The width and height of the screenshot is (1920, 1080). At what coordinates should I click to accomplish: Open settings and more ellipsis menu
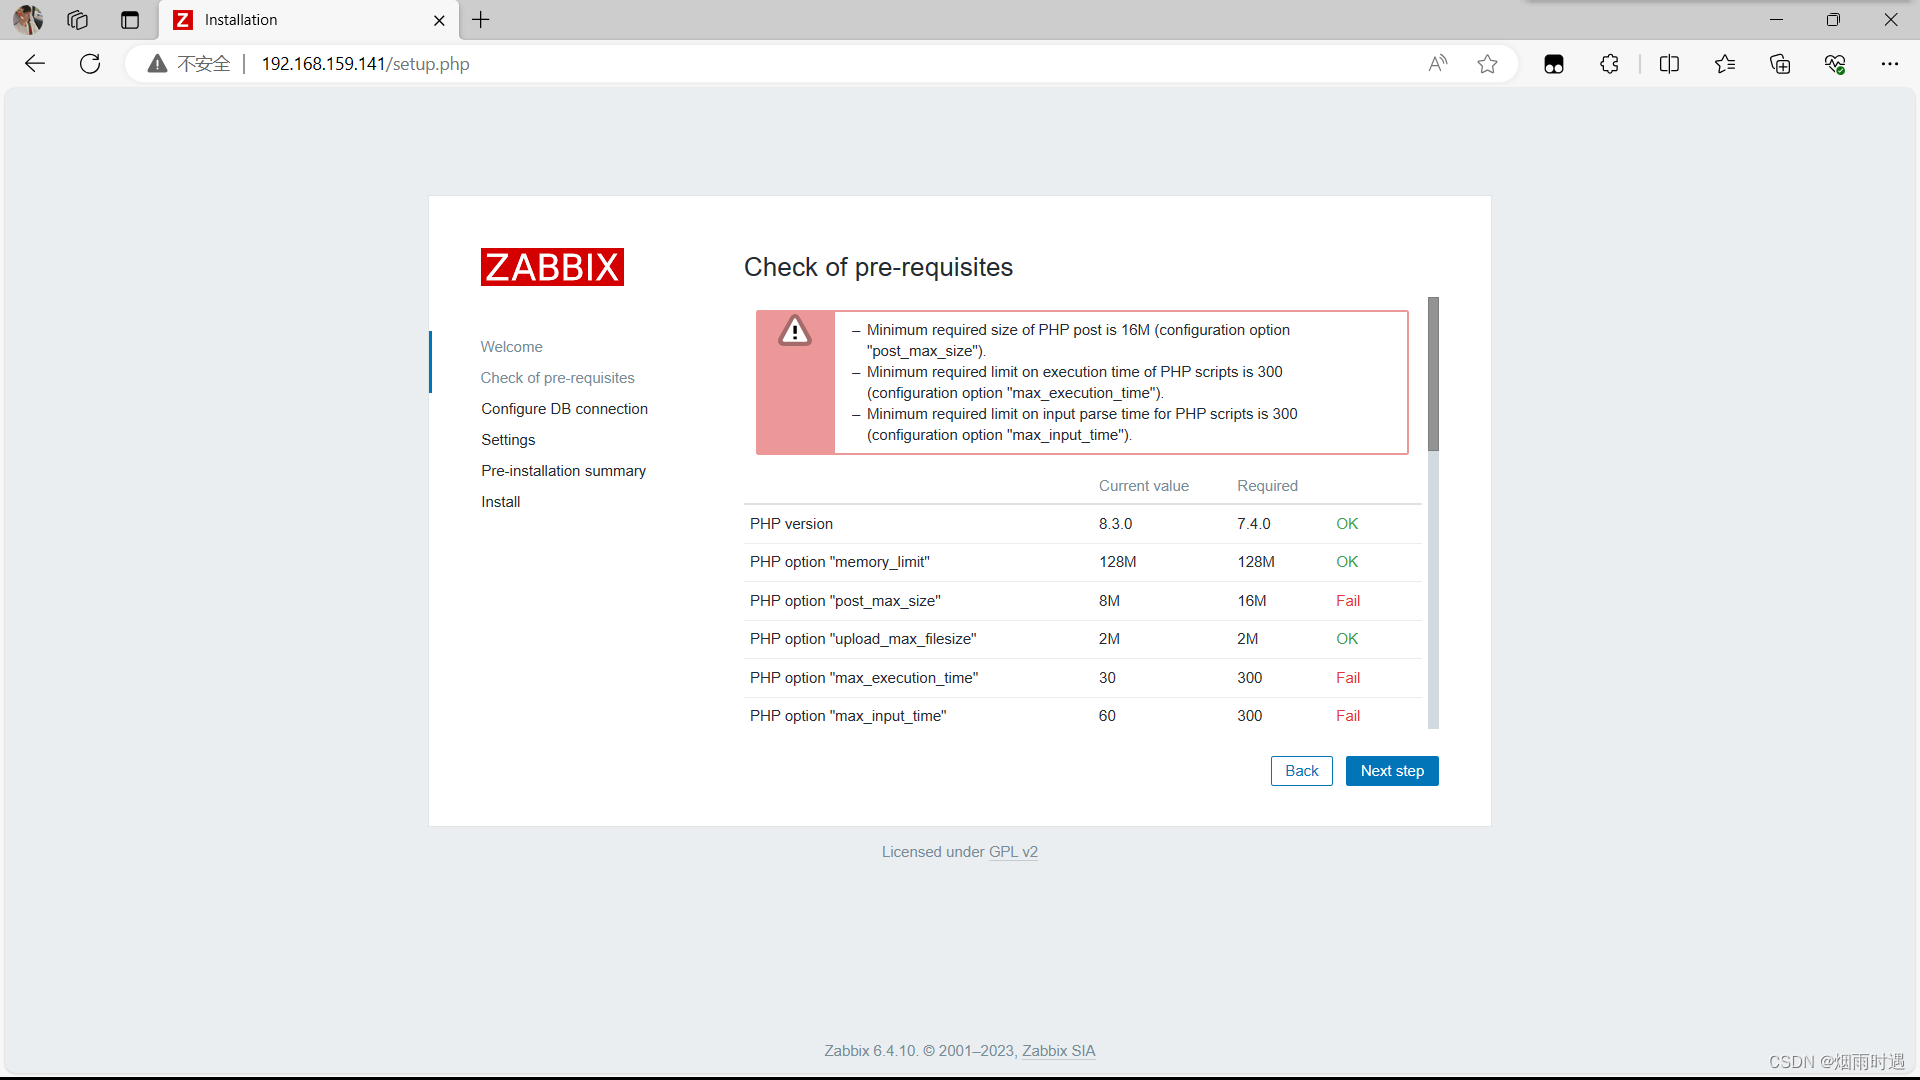click(x=1889, y=64)
